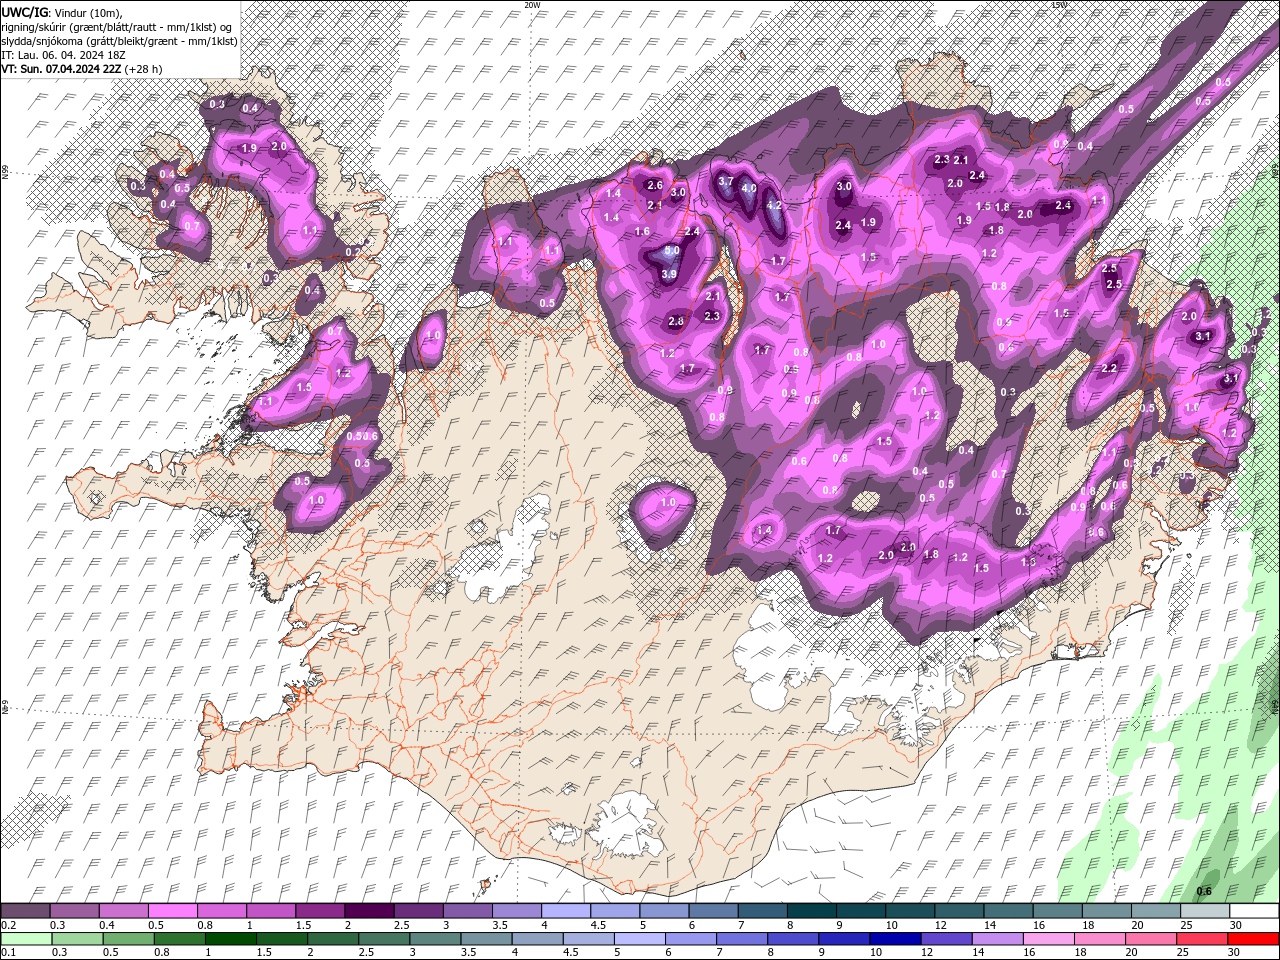This screenshot has width=1280, height=960.
Task: Pick the rain scale swatch starting at 0.5
Action: click(x=128, y=939)
